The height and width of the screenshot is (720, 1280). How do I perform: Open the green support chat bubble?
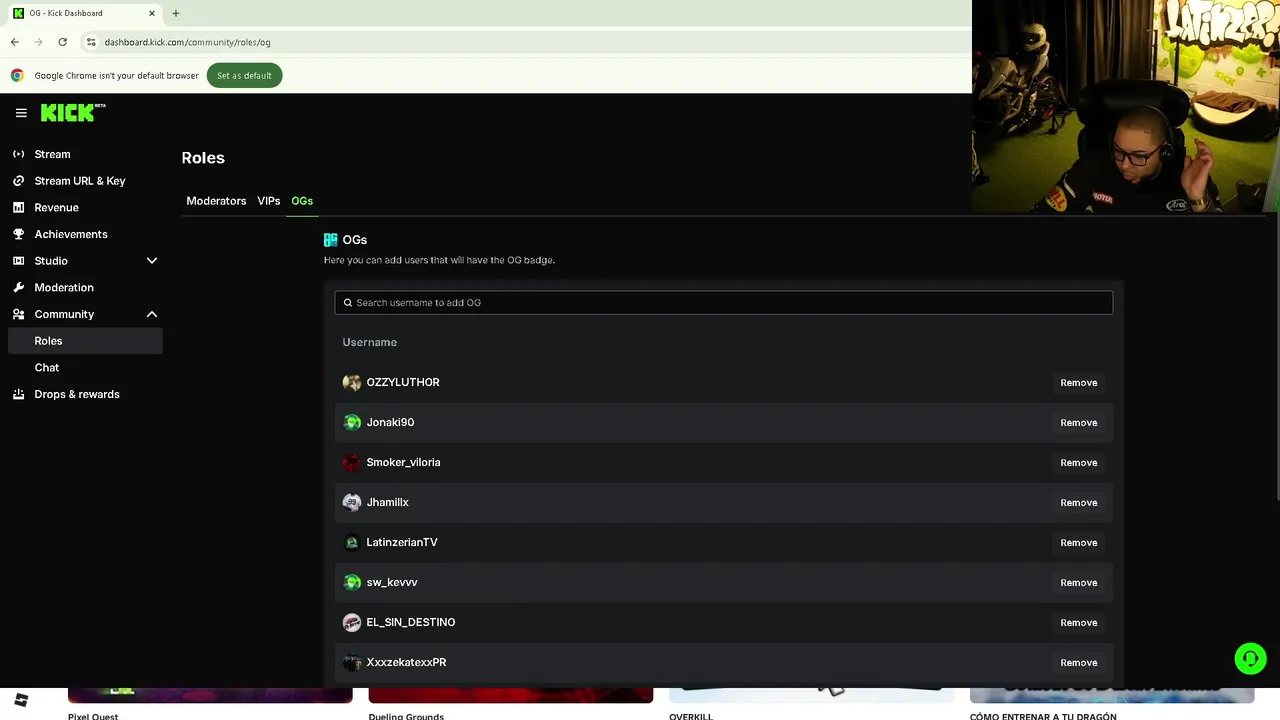coord(1250,658)
